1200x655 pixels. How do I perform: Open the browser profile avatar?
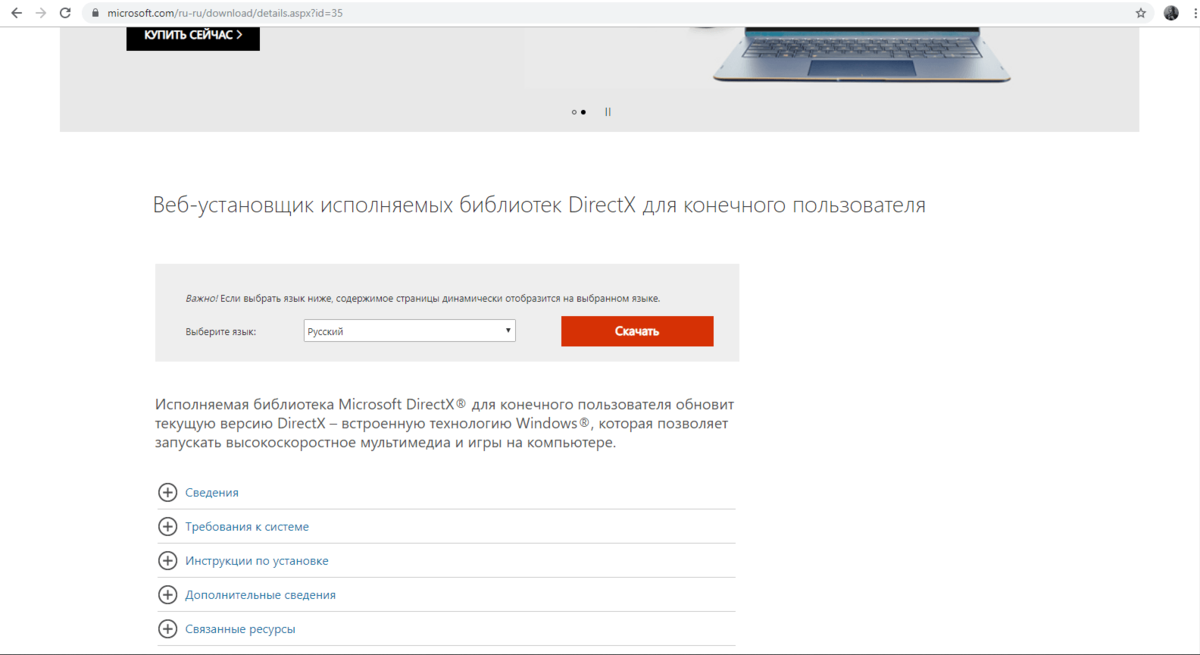[1170, 13]
